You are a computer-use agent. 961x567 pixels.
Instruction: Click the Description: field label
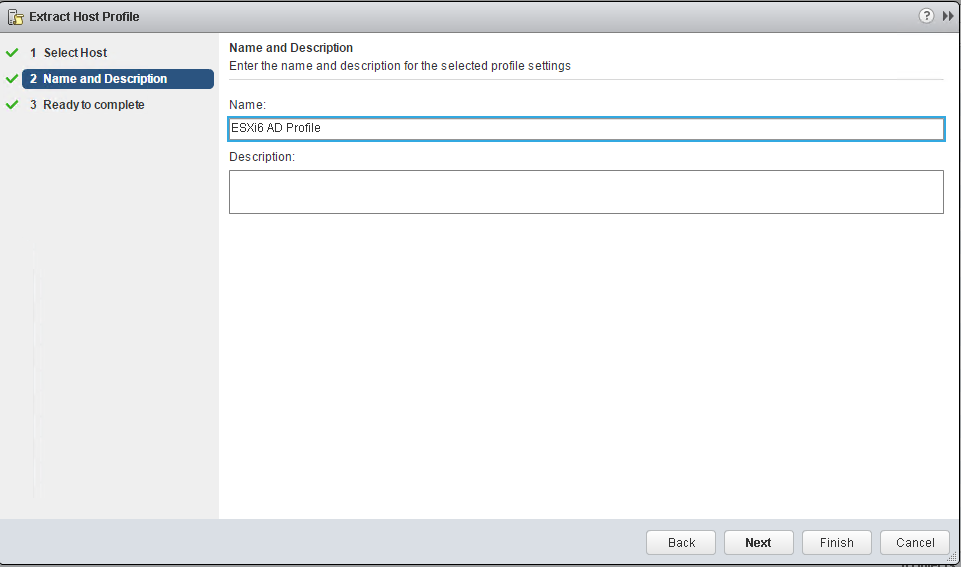coord(262,157)
